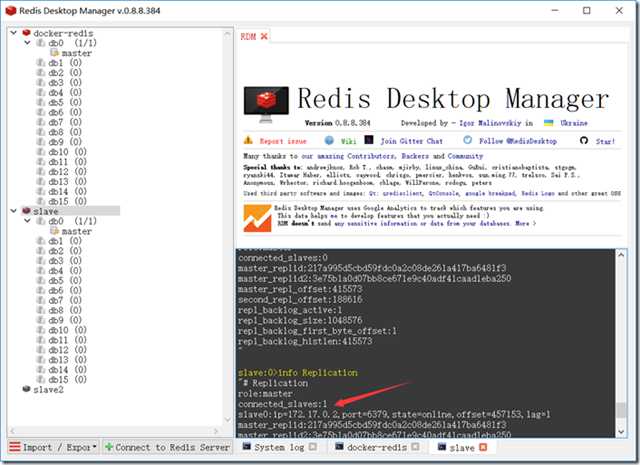Switch to the docker-redis console tab
Image resolution: width=640 pixels, height=465 pixels.
376,447
